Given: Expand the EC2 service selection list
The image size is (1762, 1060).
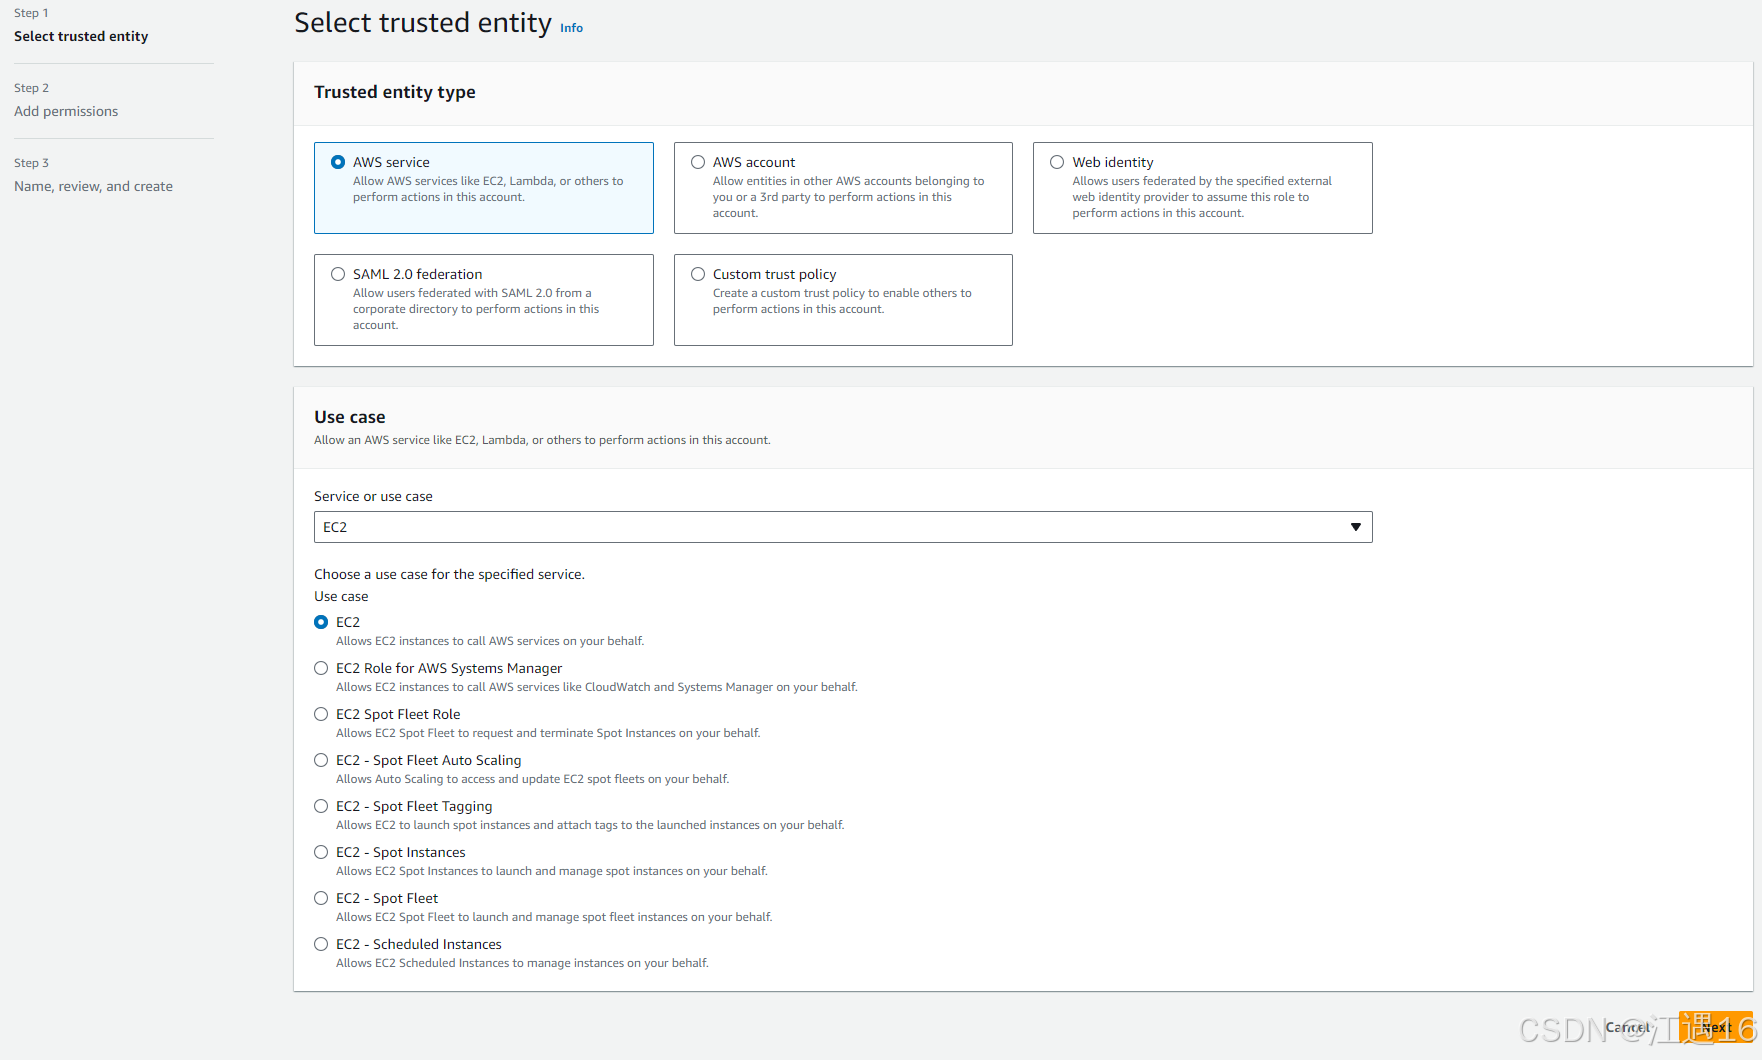Looking at the screenshot, I should [1355, 526].
